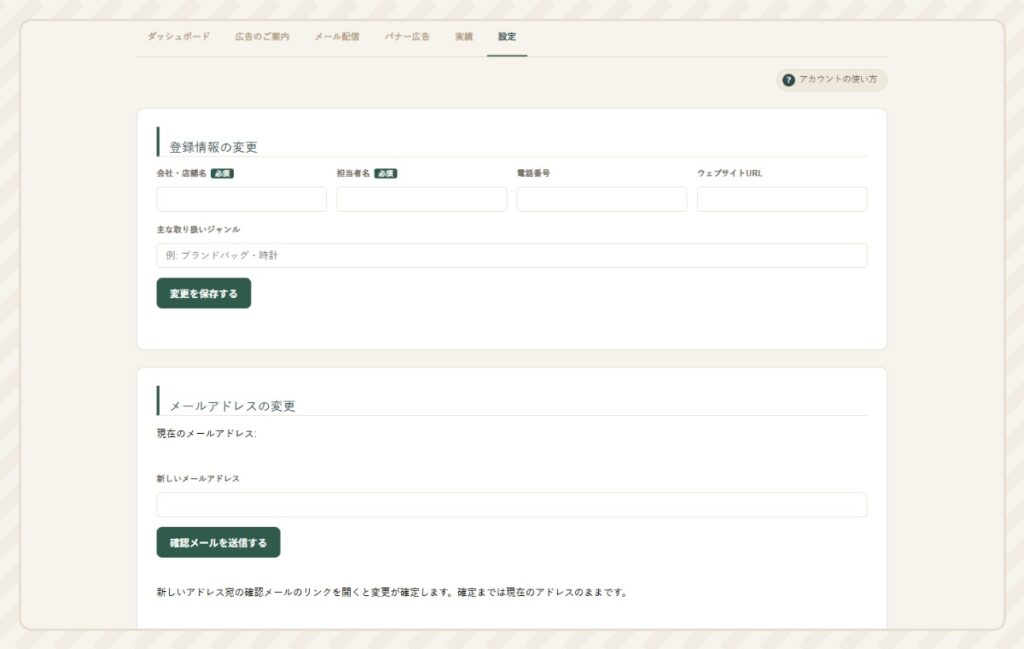This screenshot has height=649, width=1024.
Task: Click the question mark help icon
Action: click(788, 80)
